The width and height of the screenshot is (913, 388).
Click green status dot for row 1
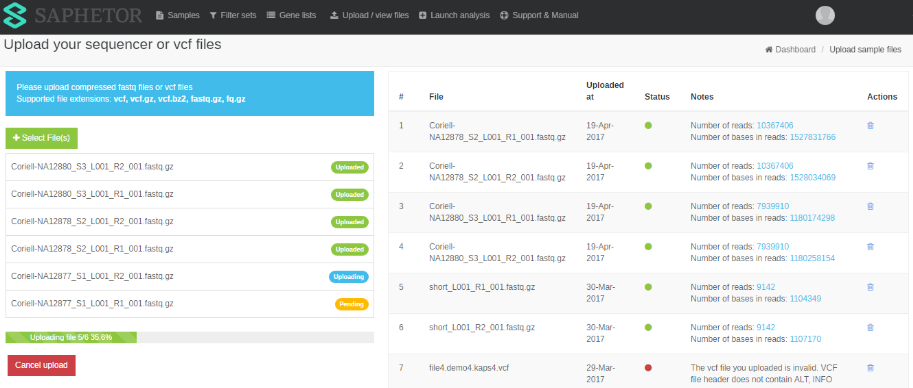click(x=648, y=125)
